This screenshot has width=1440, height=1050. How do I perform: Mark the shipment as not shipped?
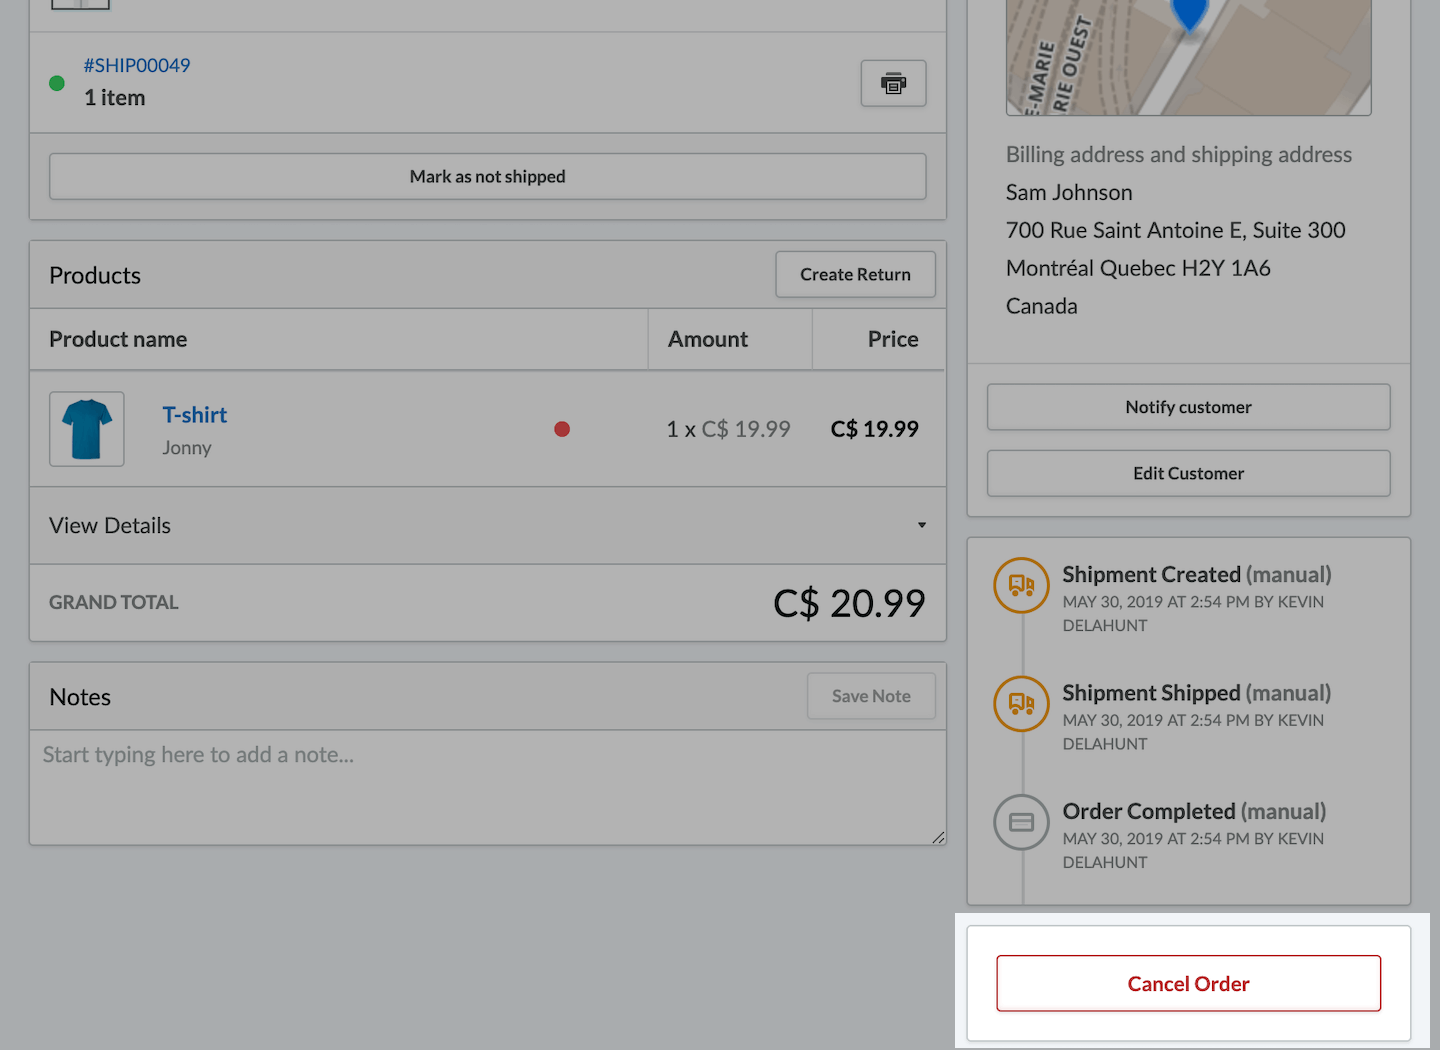[488, 176]
